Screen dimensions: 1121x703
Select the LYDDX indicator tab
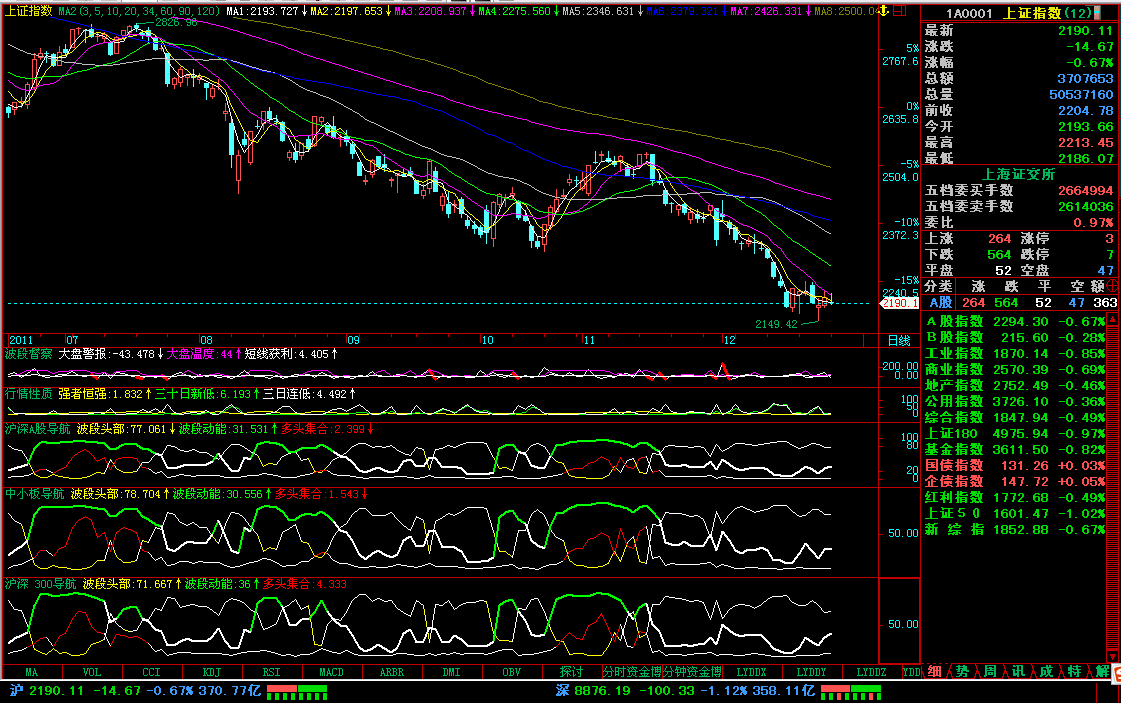point(751,672)
